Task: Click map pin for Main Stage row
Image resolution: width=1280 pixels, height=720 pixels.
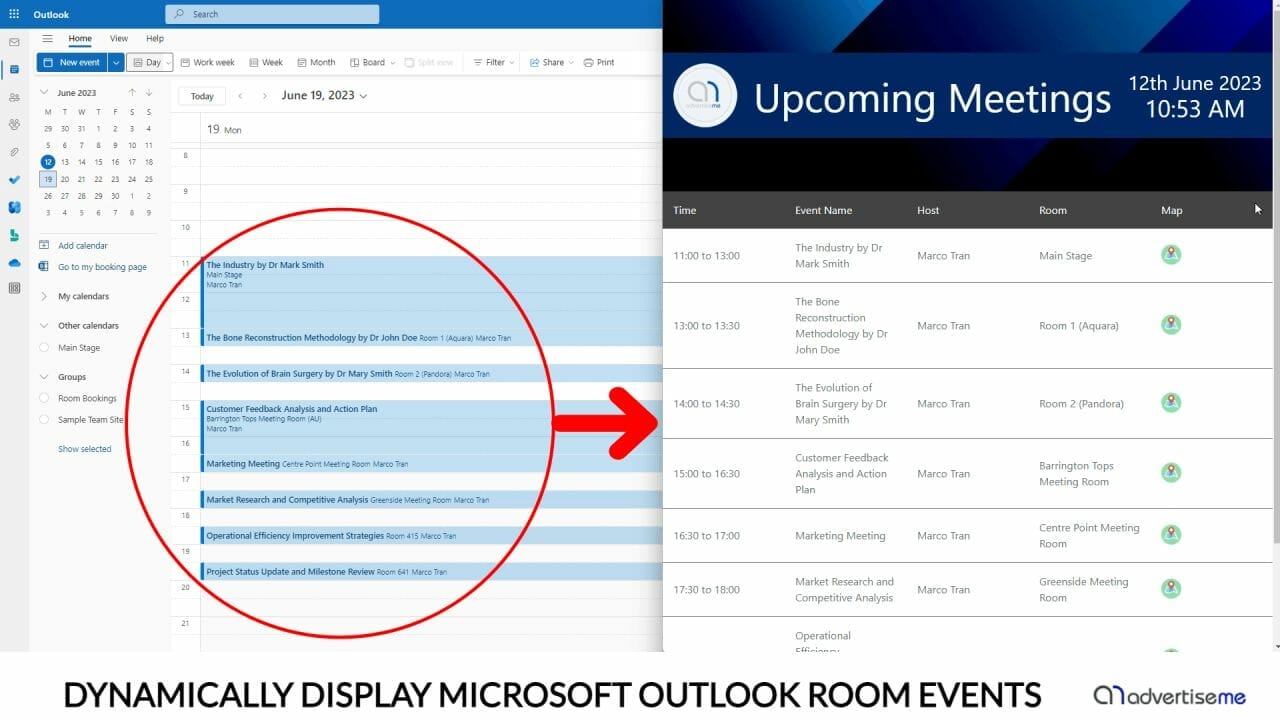Action: point(1171,255)
